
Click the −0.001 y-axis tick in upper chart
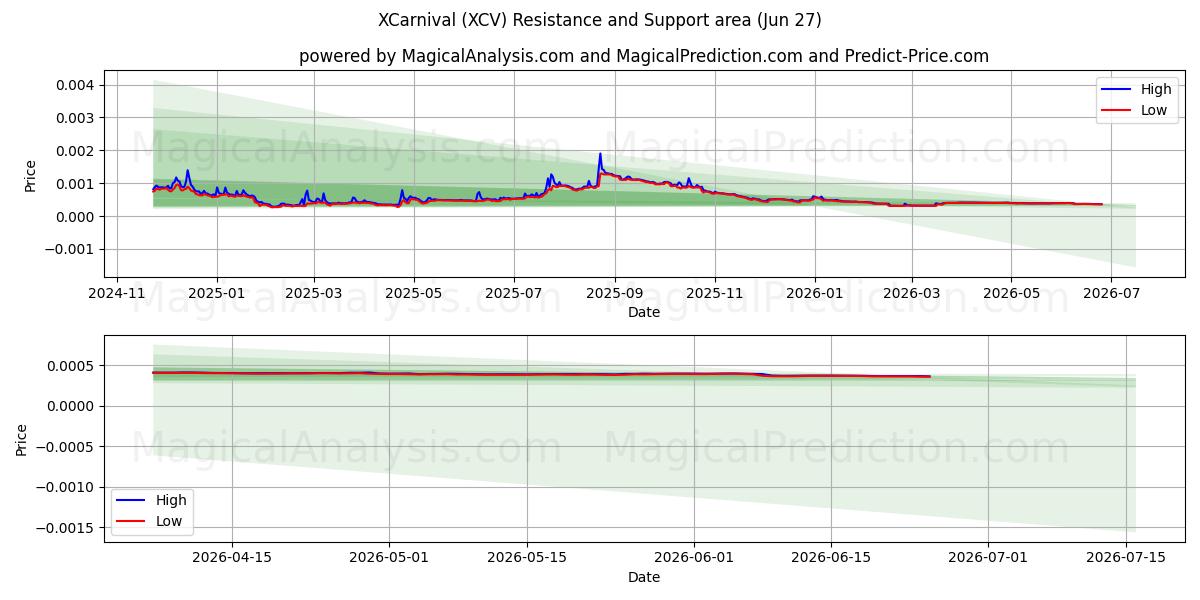click(x=70, y=250)
